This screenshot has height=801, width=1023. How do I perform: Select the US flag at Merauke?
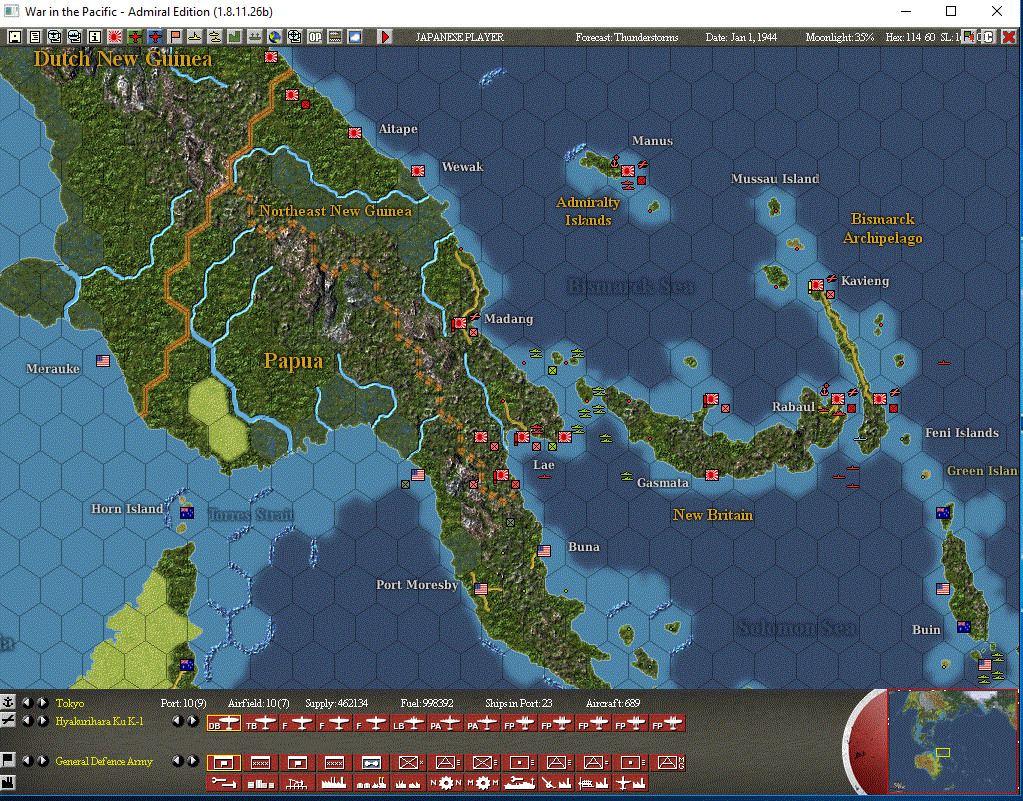click(x=103, y=361)
